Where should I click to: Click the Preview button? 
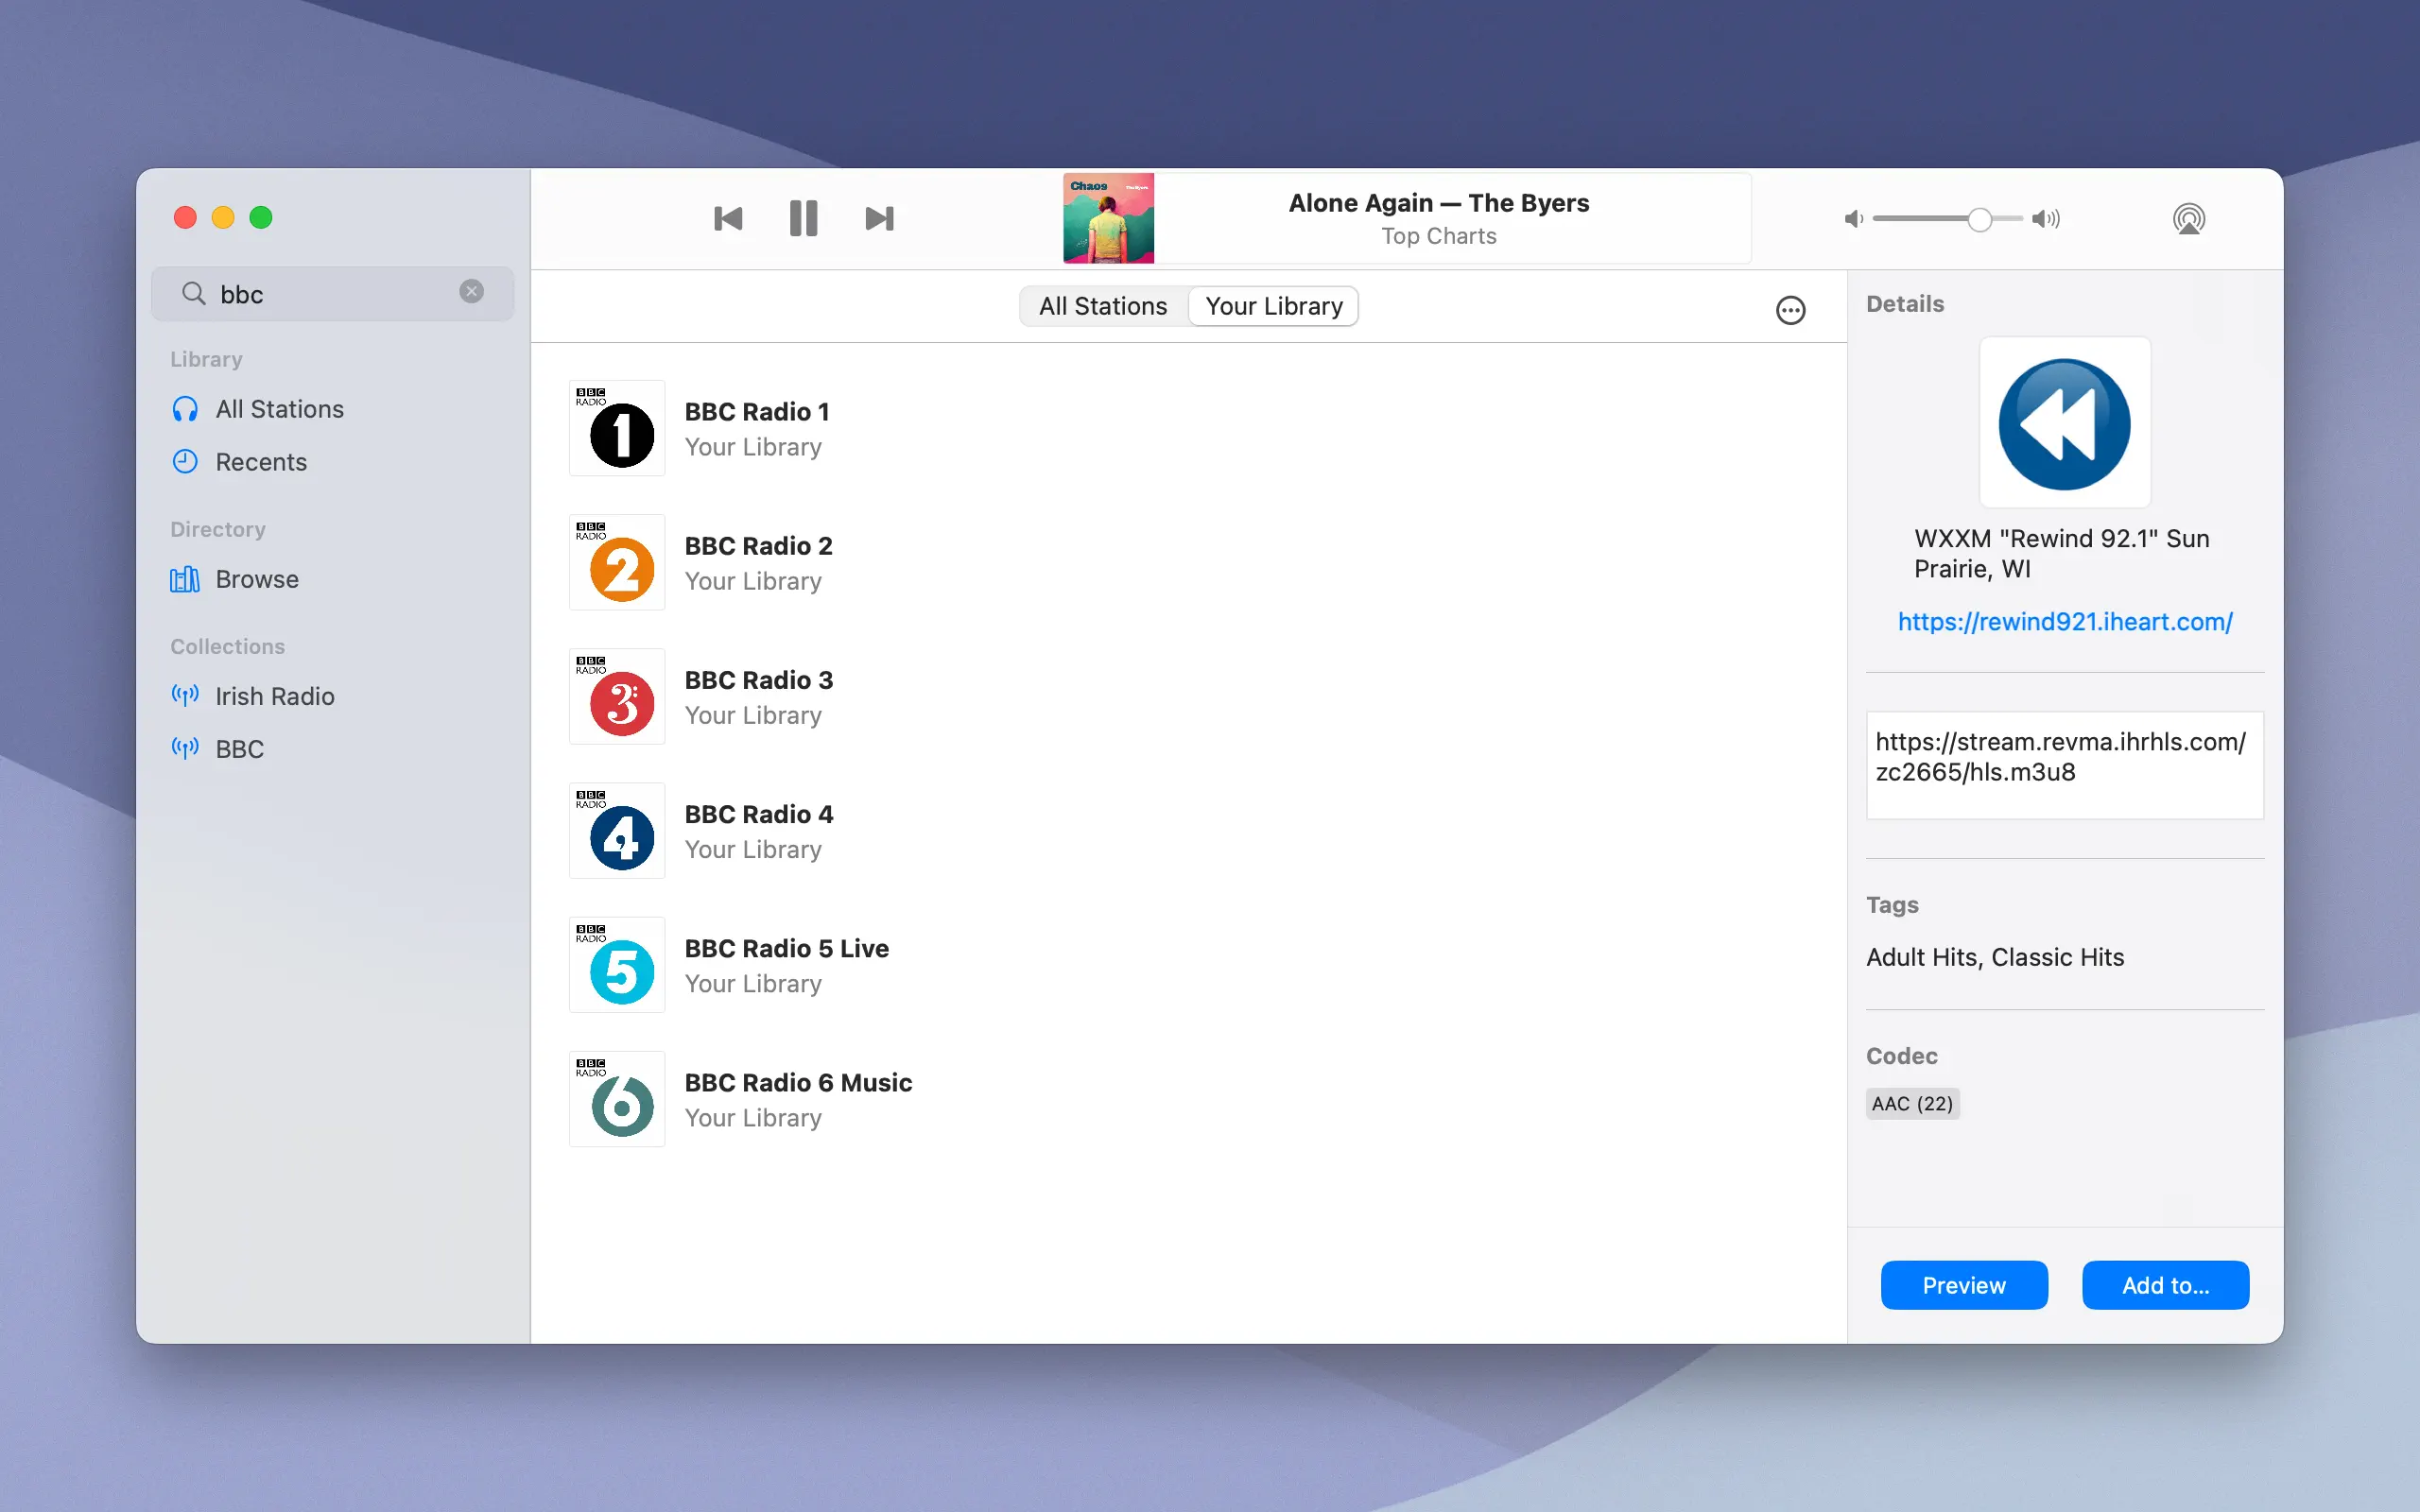point(1963,1285)
